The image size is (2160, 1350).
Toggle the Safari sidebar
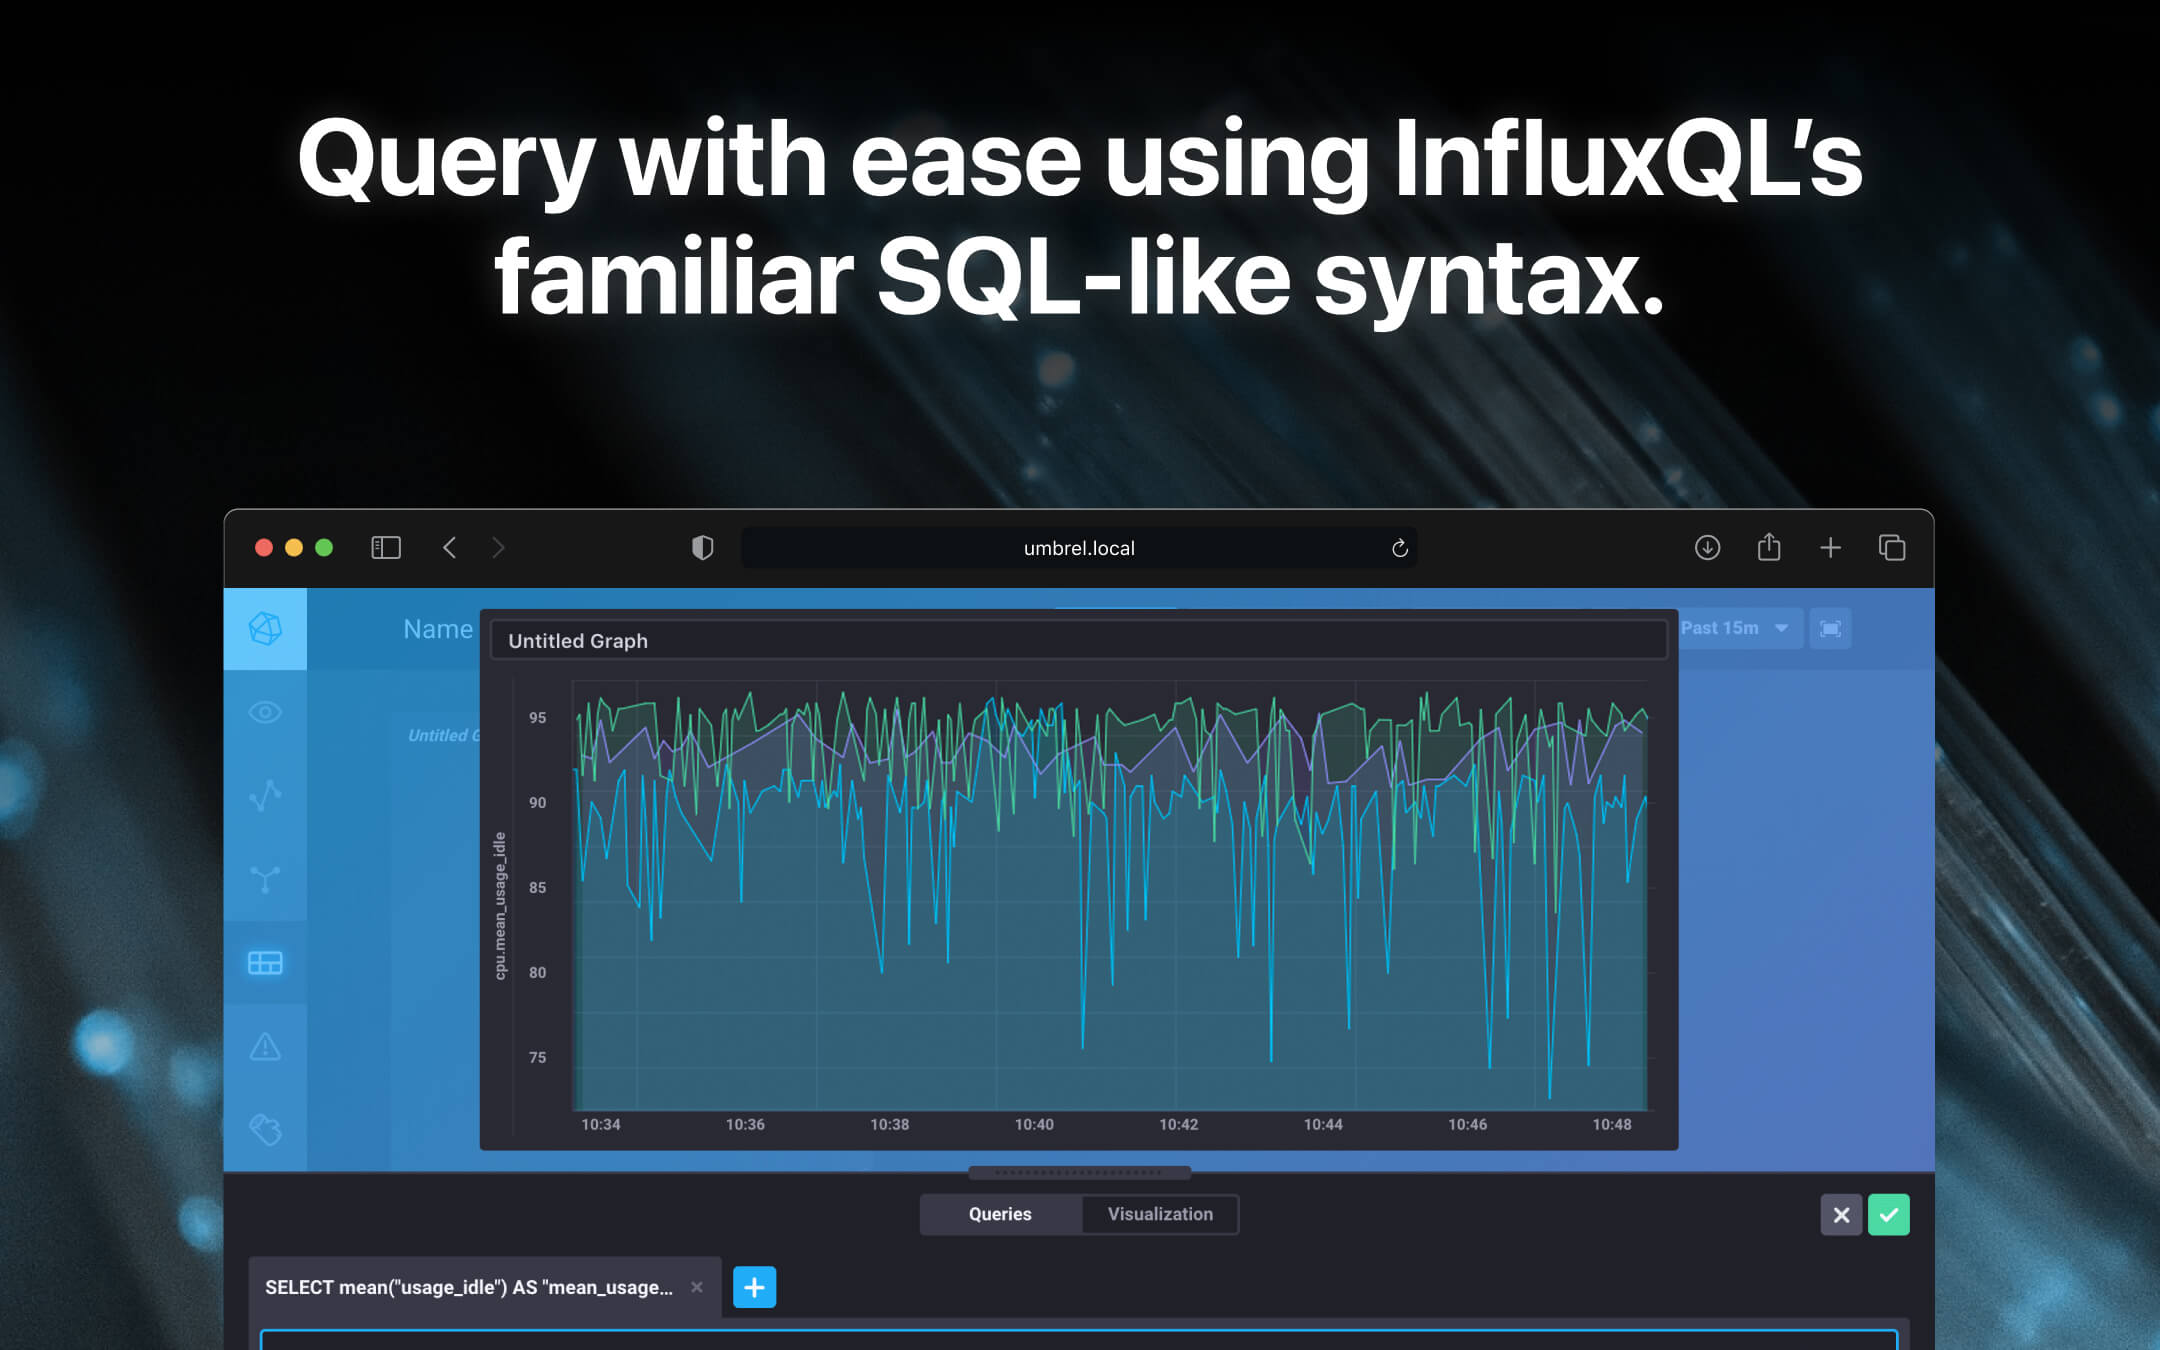pyautogui.click(x=385, y=547)
